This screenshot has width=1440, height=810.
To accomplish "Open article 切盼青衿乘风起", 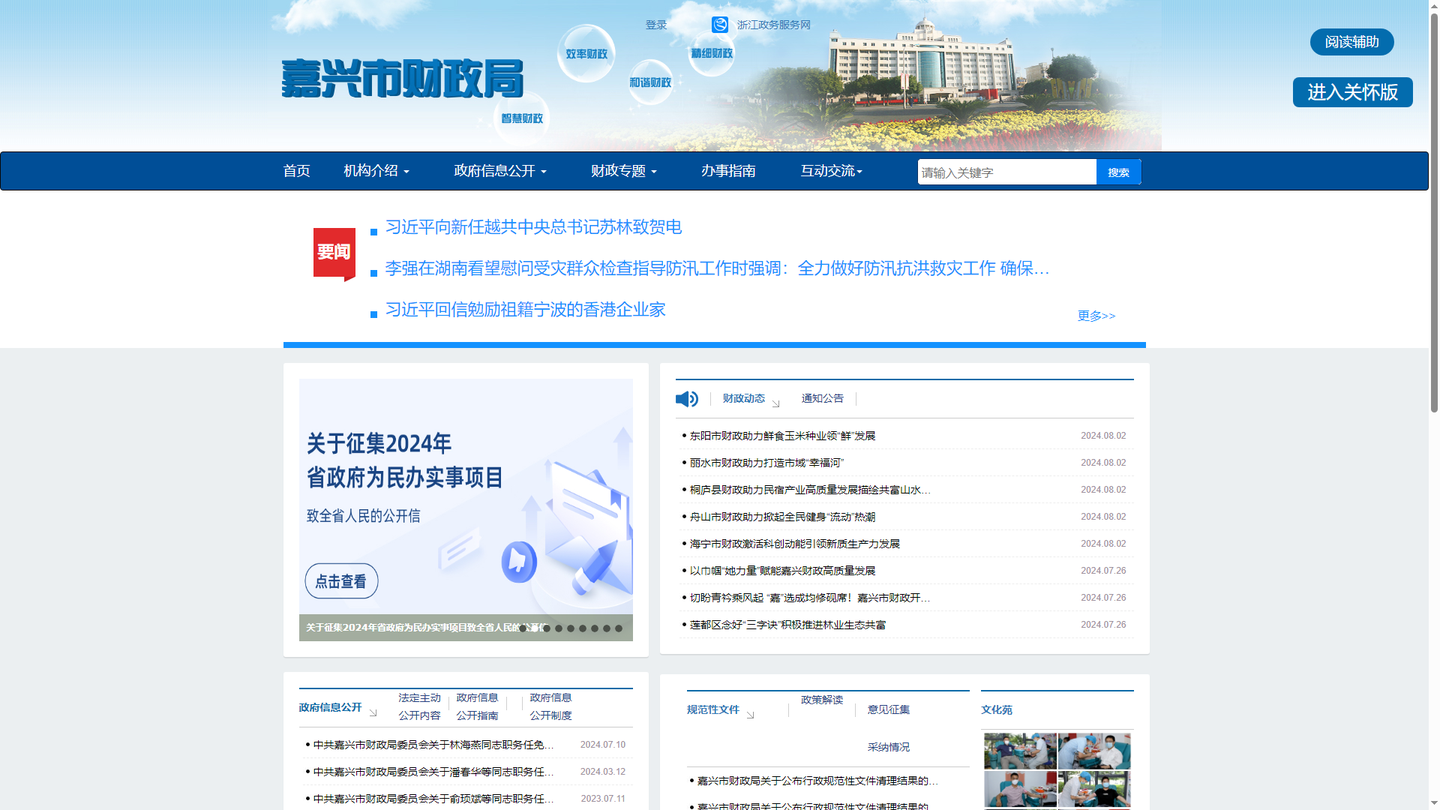I will 810,598.
